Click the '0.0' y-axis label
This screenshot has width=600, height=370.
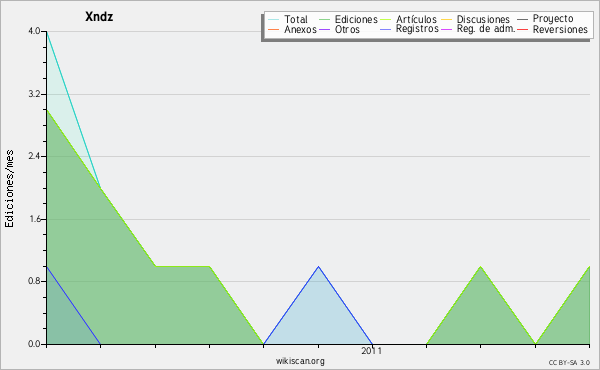34,344
